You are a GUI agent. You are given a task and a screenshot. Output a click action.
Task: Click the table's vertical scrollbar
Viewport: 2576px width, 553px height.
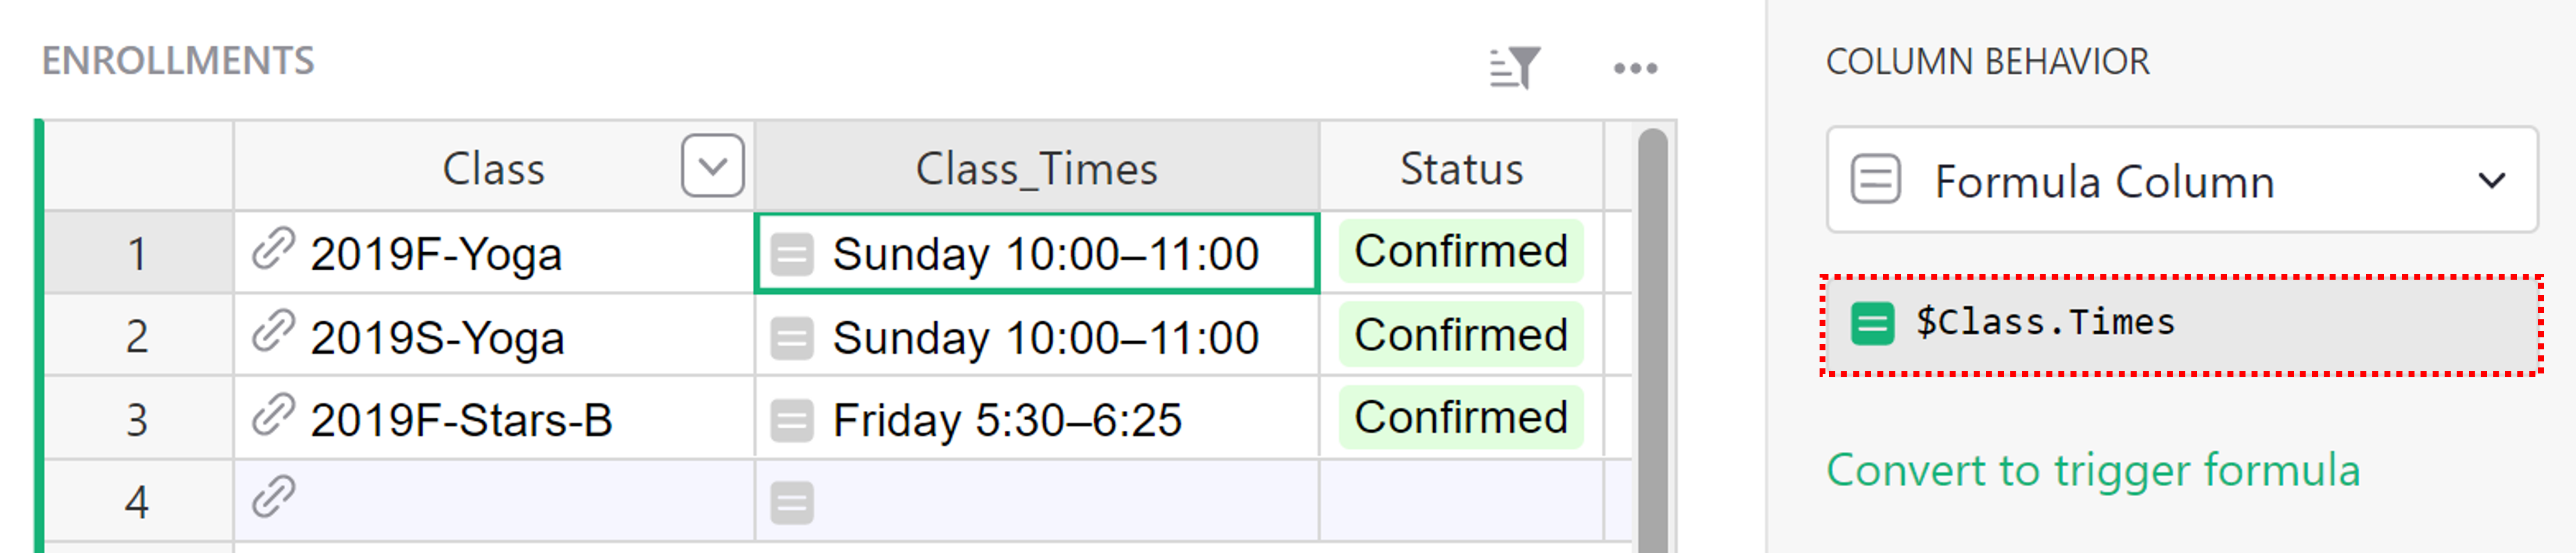coord(1652,340)
